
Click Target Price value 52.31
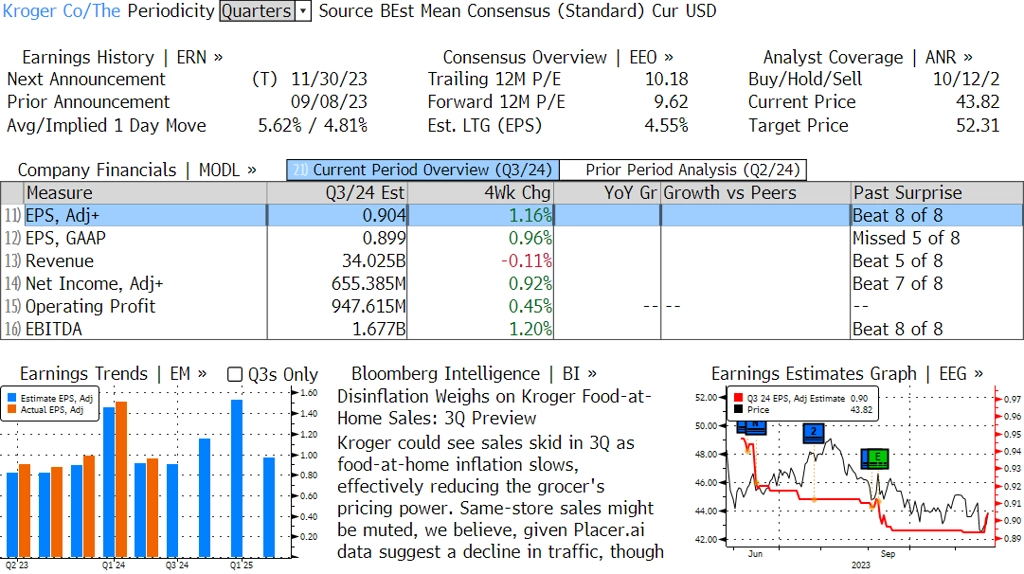click(x=978, y=125)
